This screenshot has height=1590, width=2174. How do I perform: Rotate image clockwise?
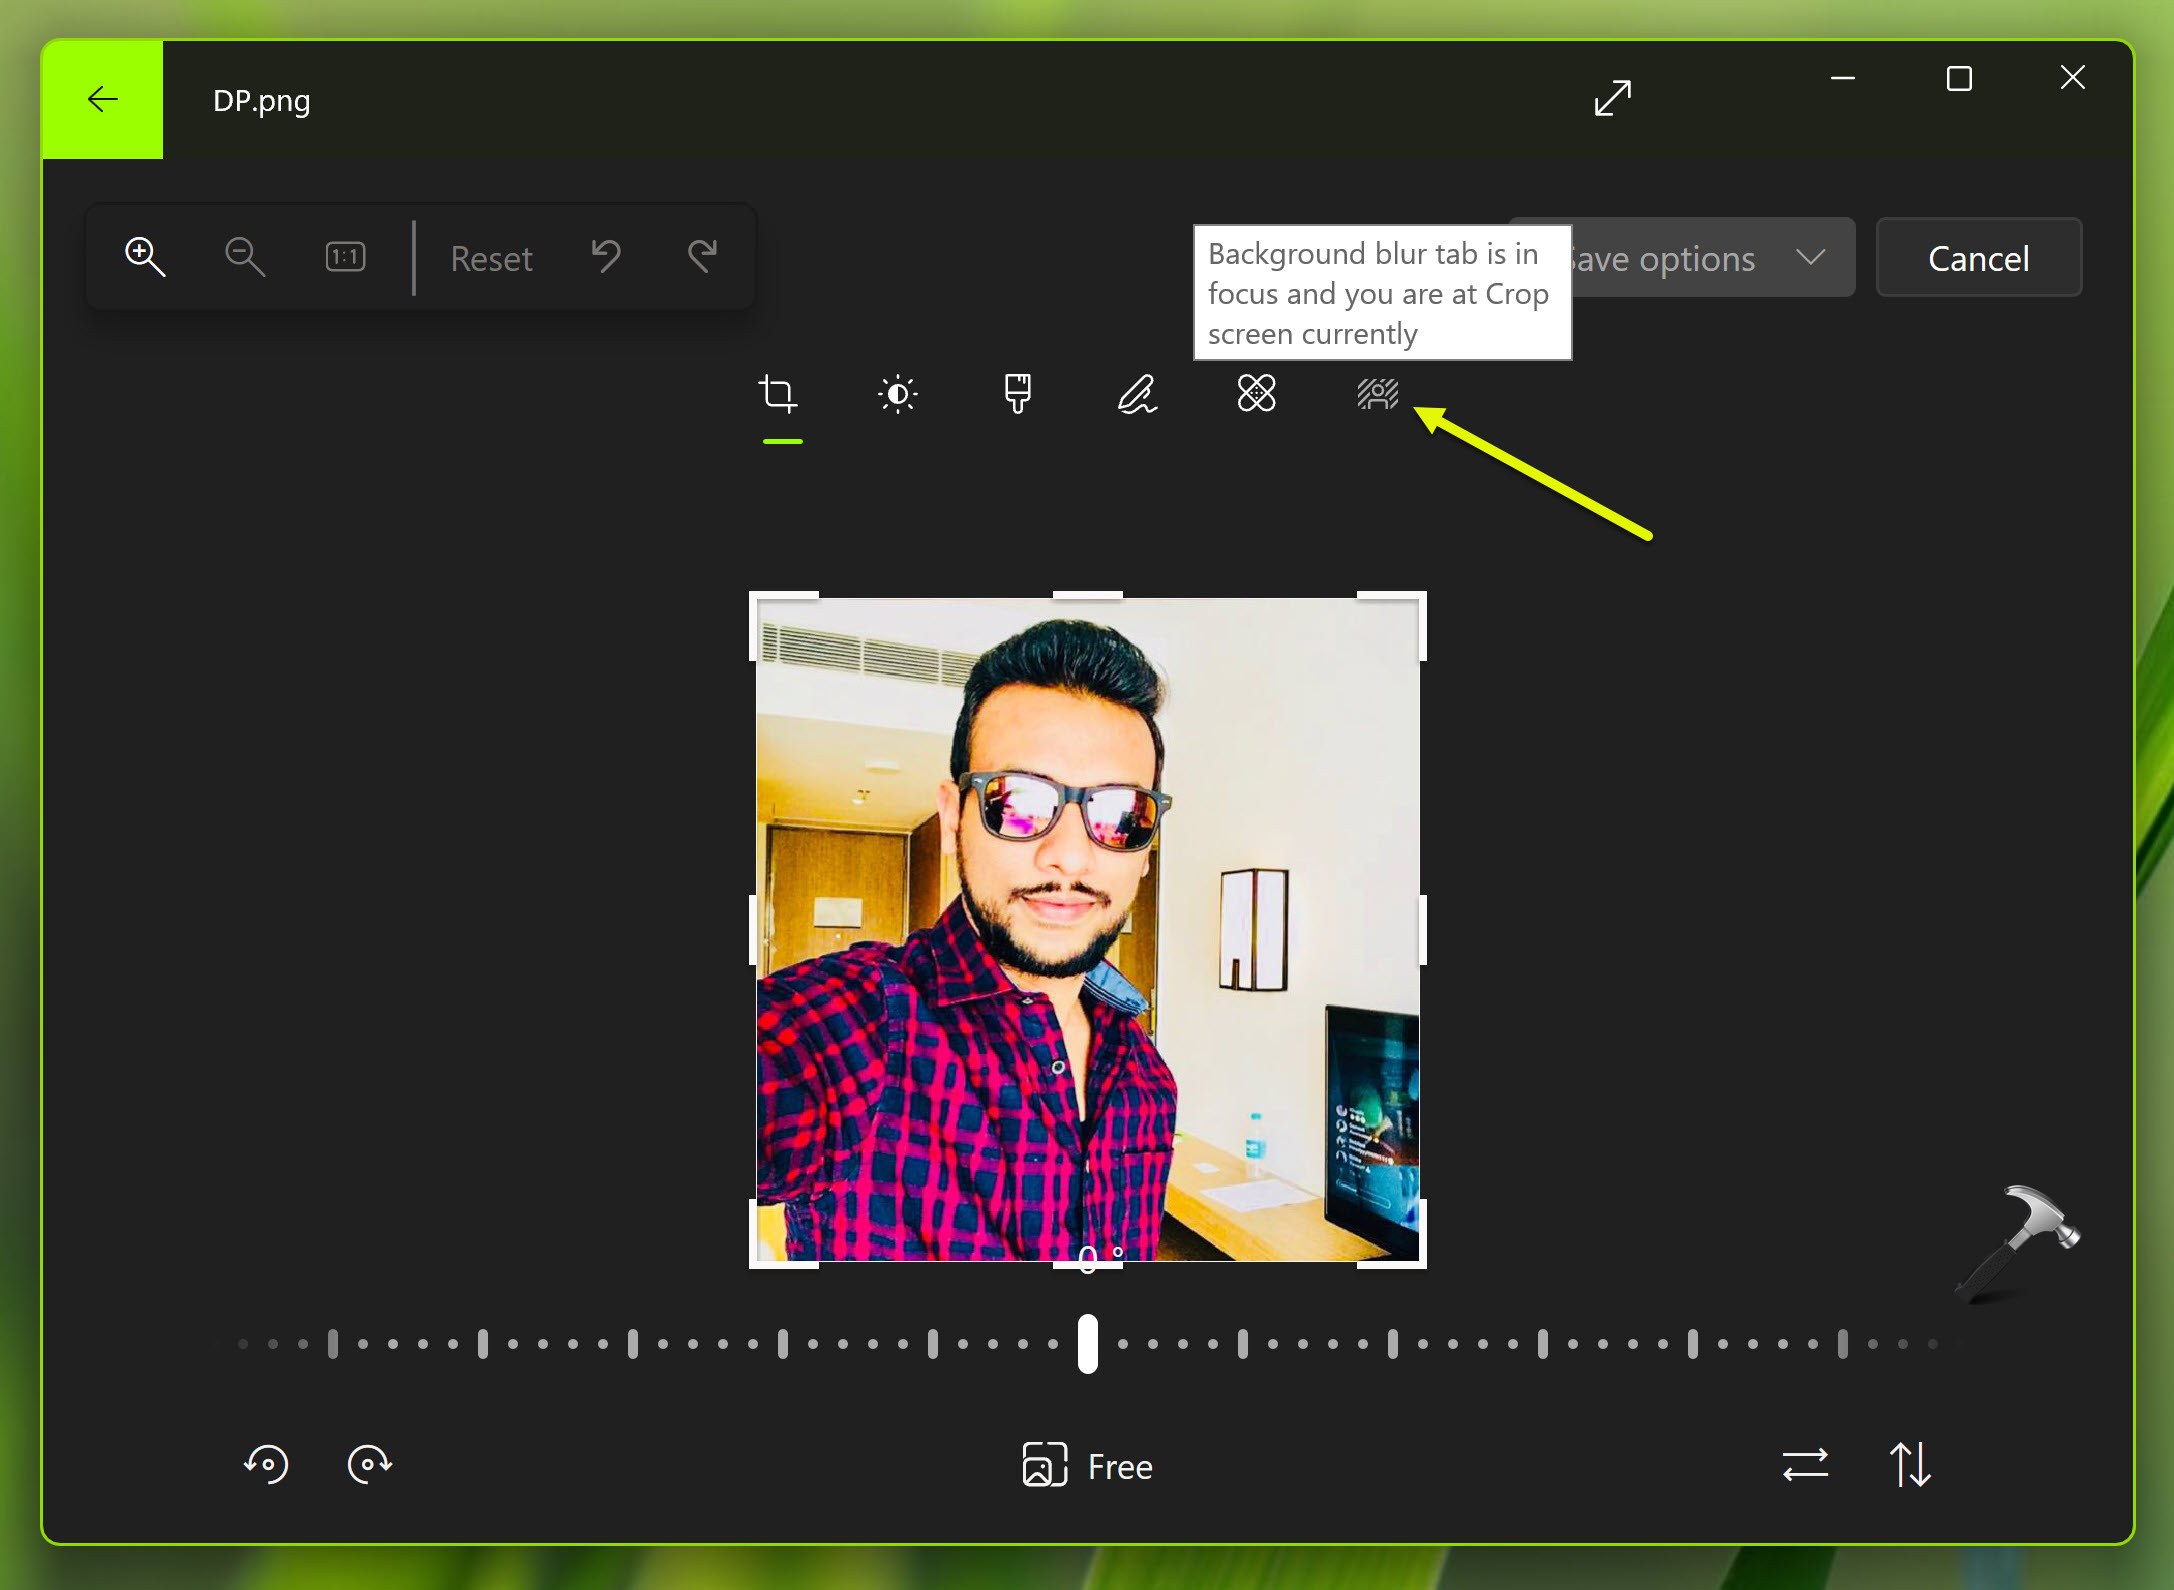point(369,1464)
